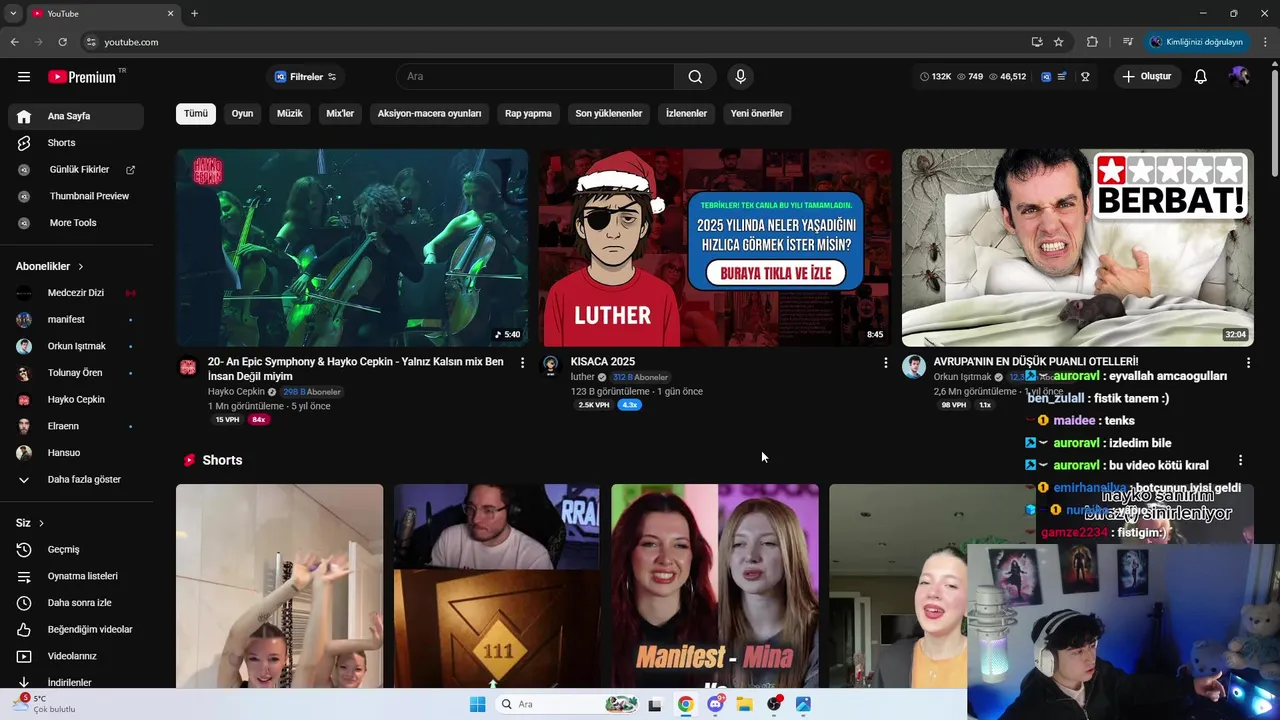Open Orkun Işıtmak subscription in sidebar
Image resolution: width=1280 pixels, height=720 pixels.
76,346
